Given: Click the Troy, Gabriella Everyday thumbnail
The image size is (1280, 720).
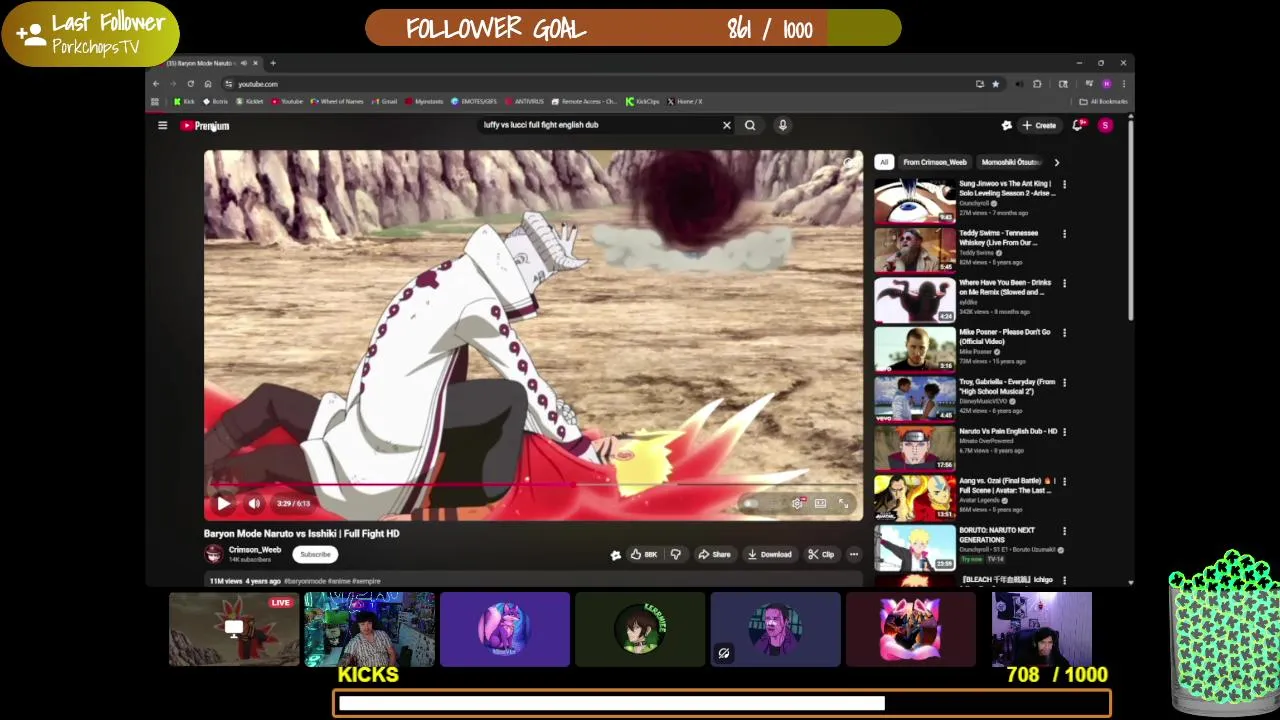Looking at the screenshot, I should click(x=915, y=399).
